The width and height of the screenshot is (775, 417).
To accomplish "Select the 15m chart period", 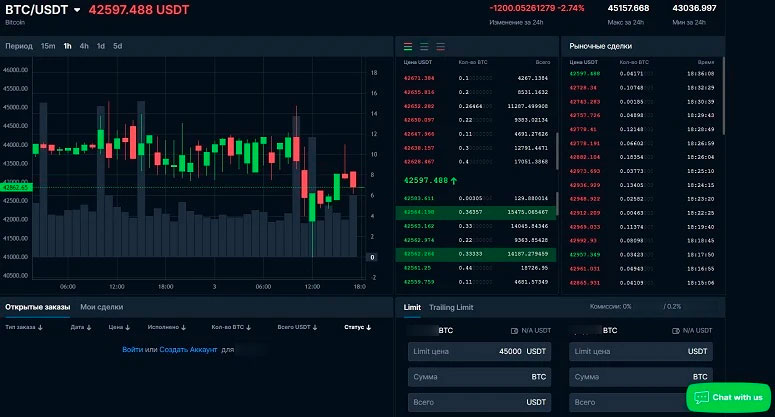I will (x=48, y=46).
